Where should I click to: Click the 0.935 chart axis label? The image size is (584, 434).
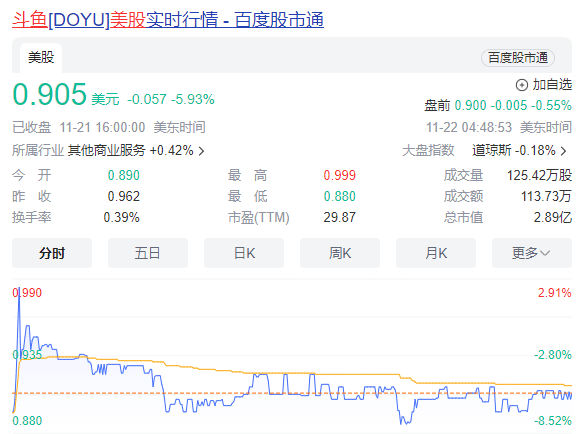pyautogui.click(x=27, y=355)
